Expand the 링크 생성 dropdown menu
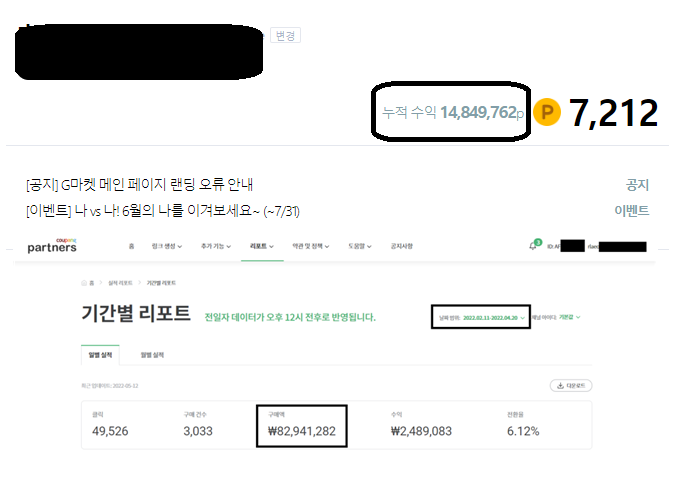The height and width of the screenshot is (501, 681). click(x=167, y=246)
